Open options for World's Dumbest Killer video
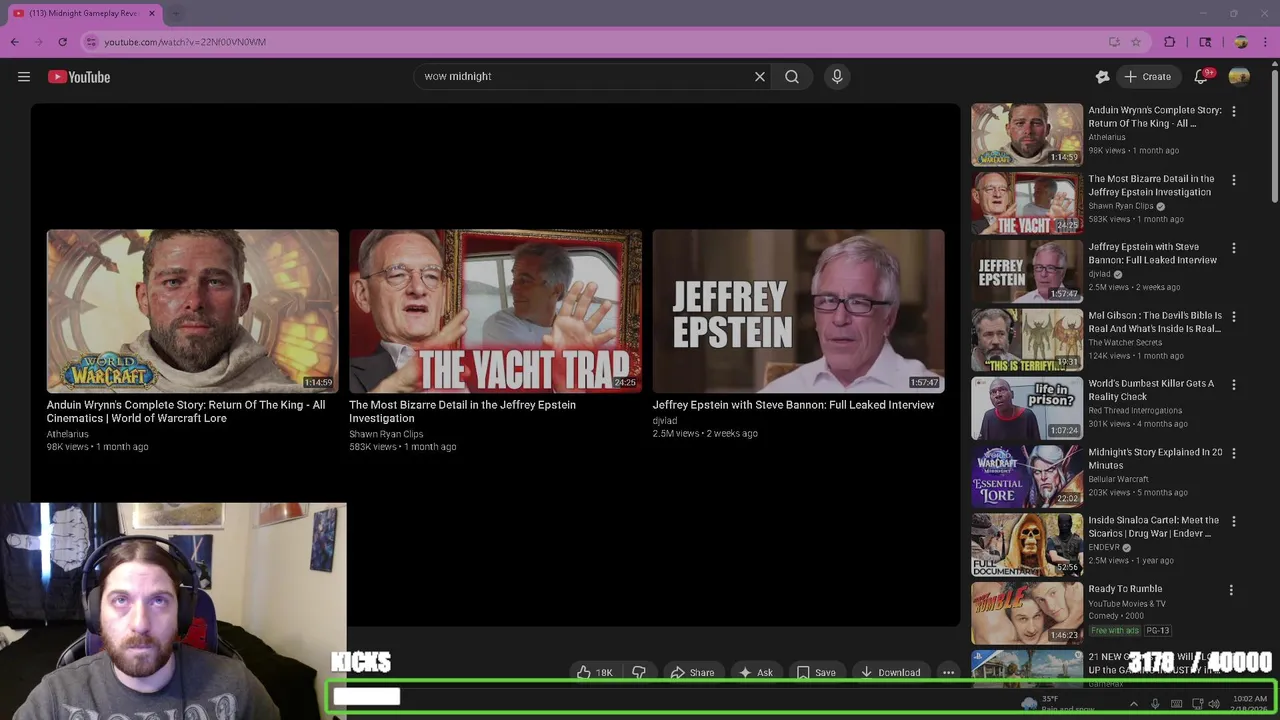1280x720 pixels. click(x=1233, y=384)
